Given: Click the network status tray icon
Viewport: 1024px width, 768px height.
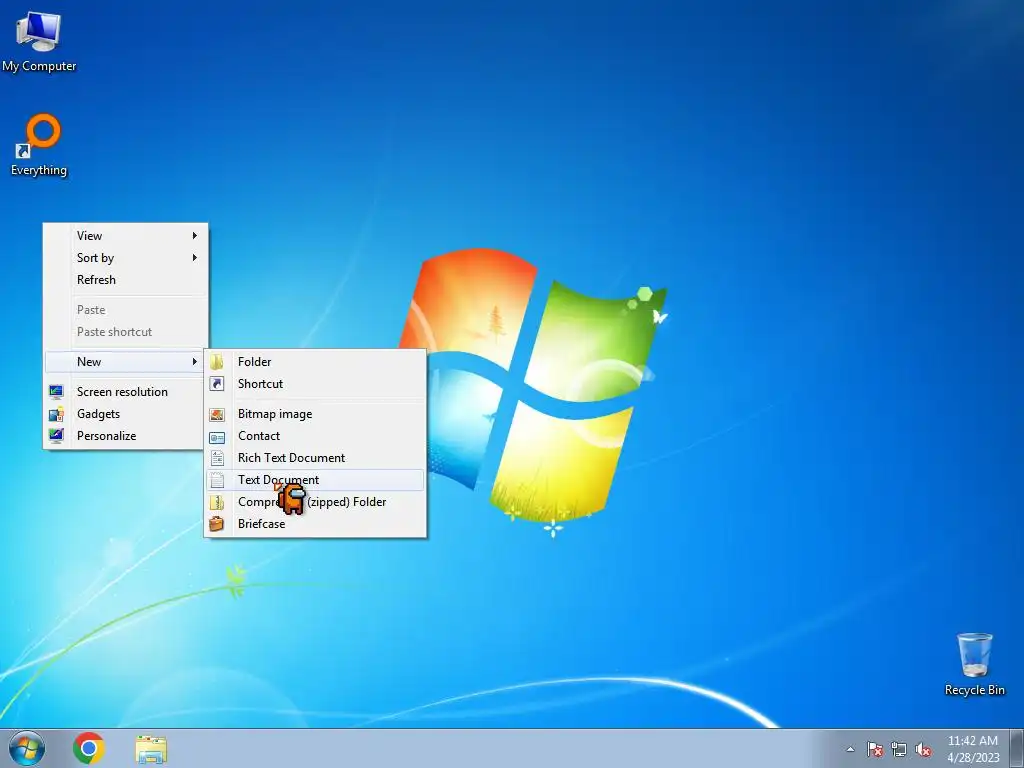Looking at the screenshot, I should [899, 749].
